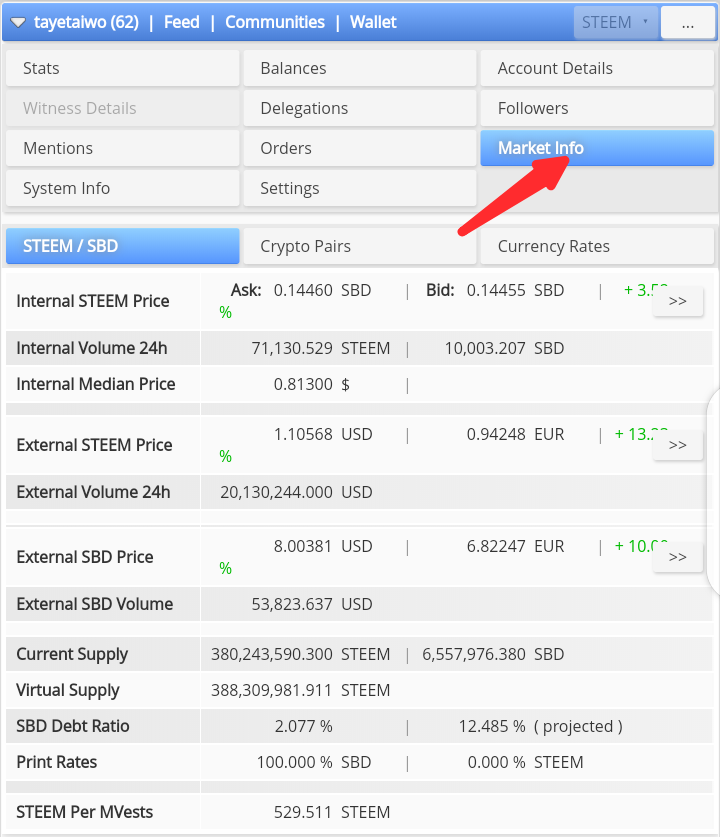Open the Feed link

pyautogui.click(x=181, y=22)
